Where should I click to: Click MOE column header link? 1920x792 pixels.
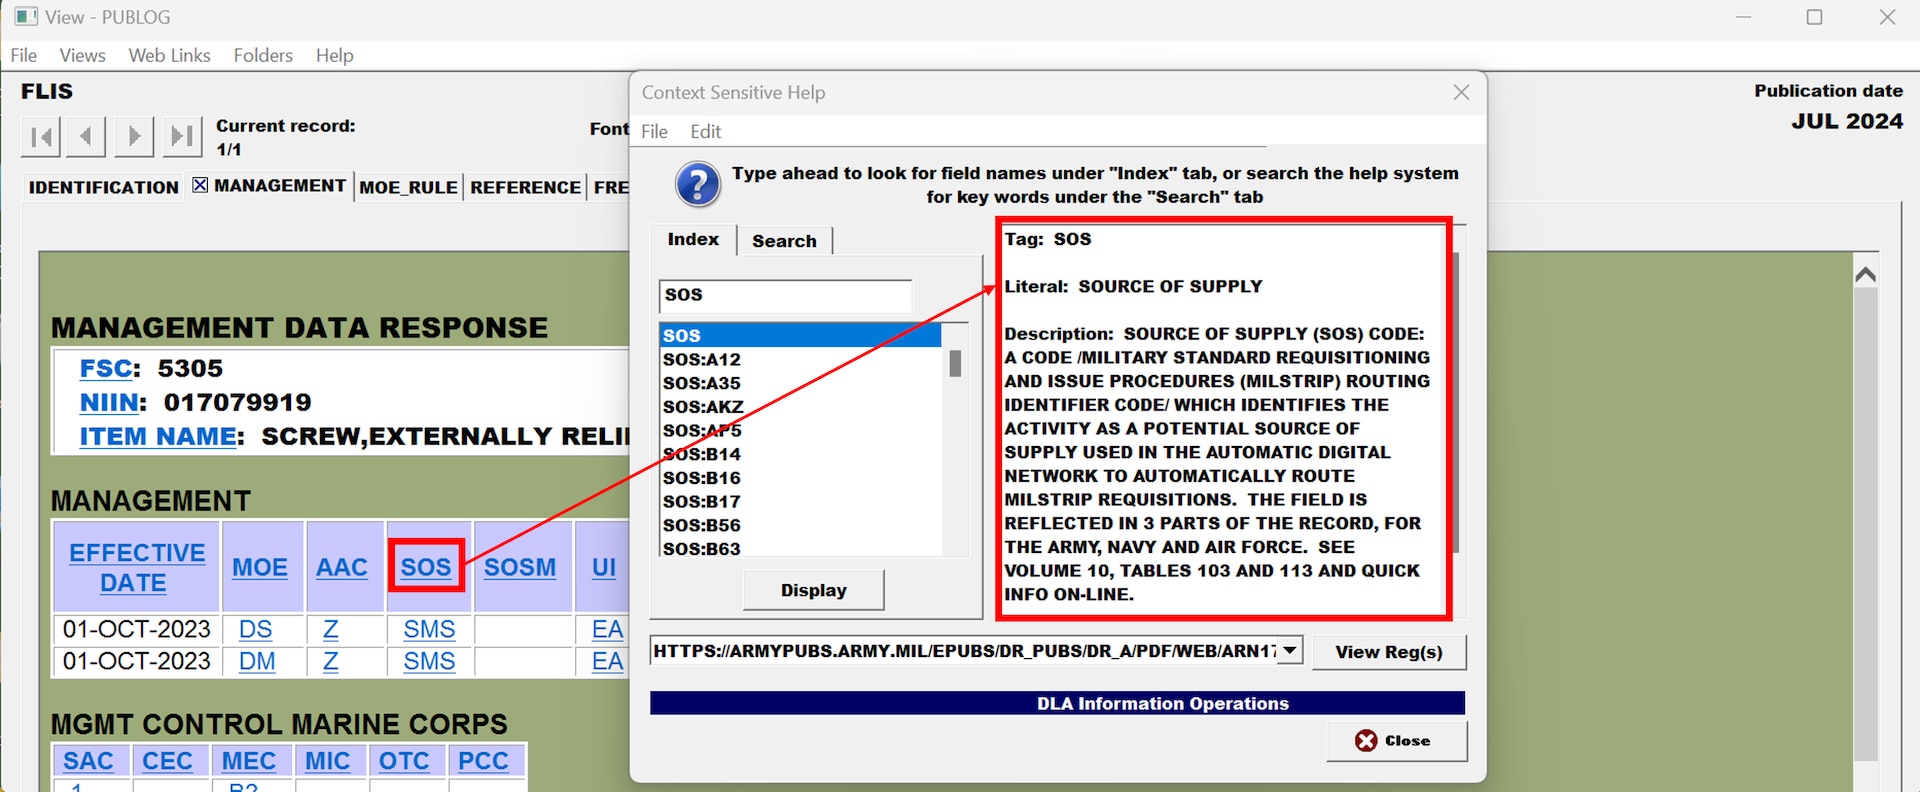pyautogui.click(x=260, y=567)
